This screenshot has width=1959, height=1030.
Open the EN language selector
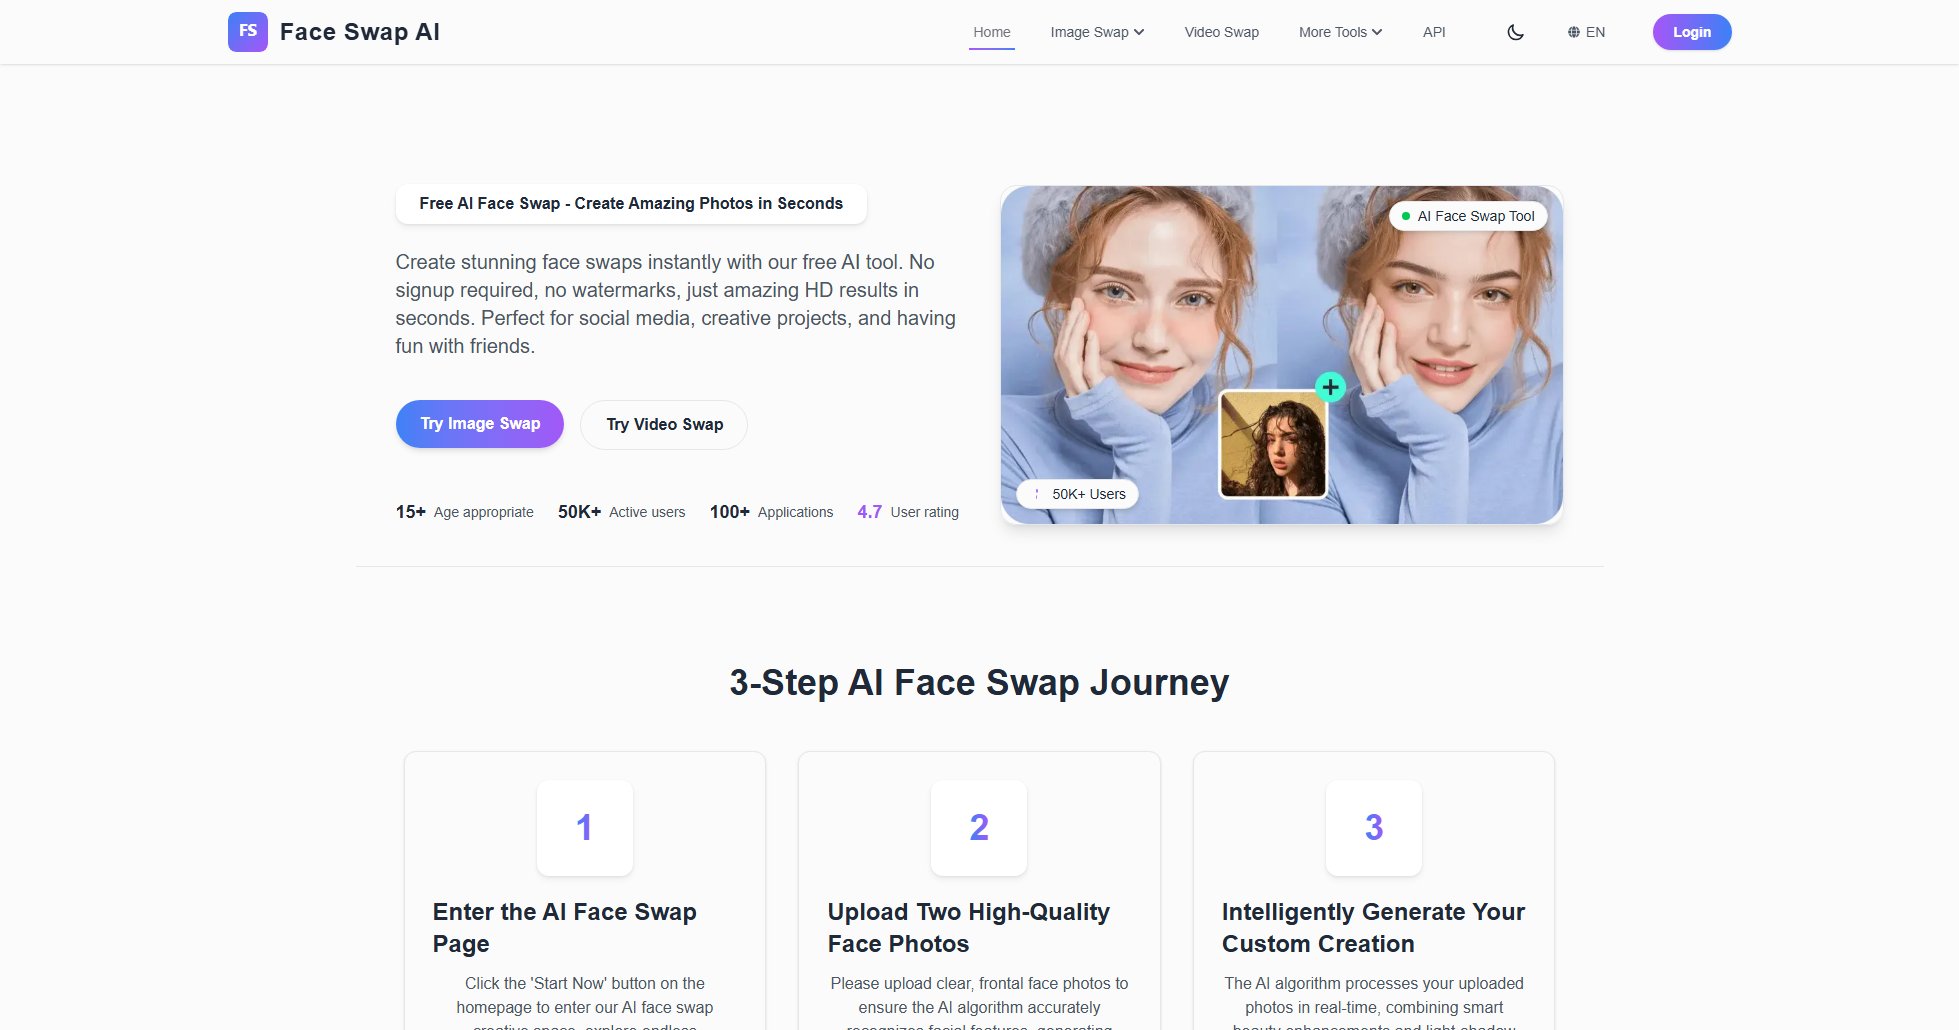pos(1586,32)
